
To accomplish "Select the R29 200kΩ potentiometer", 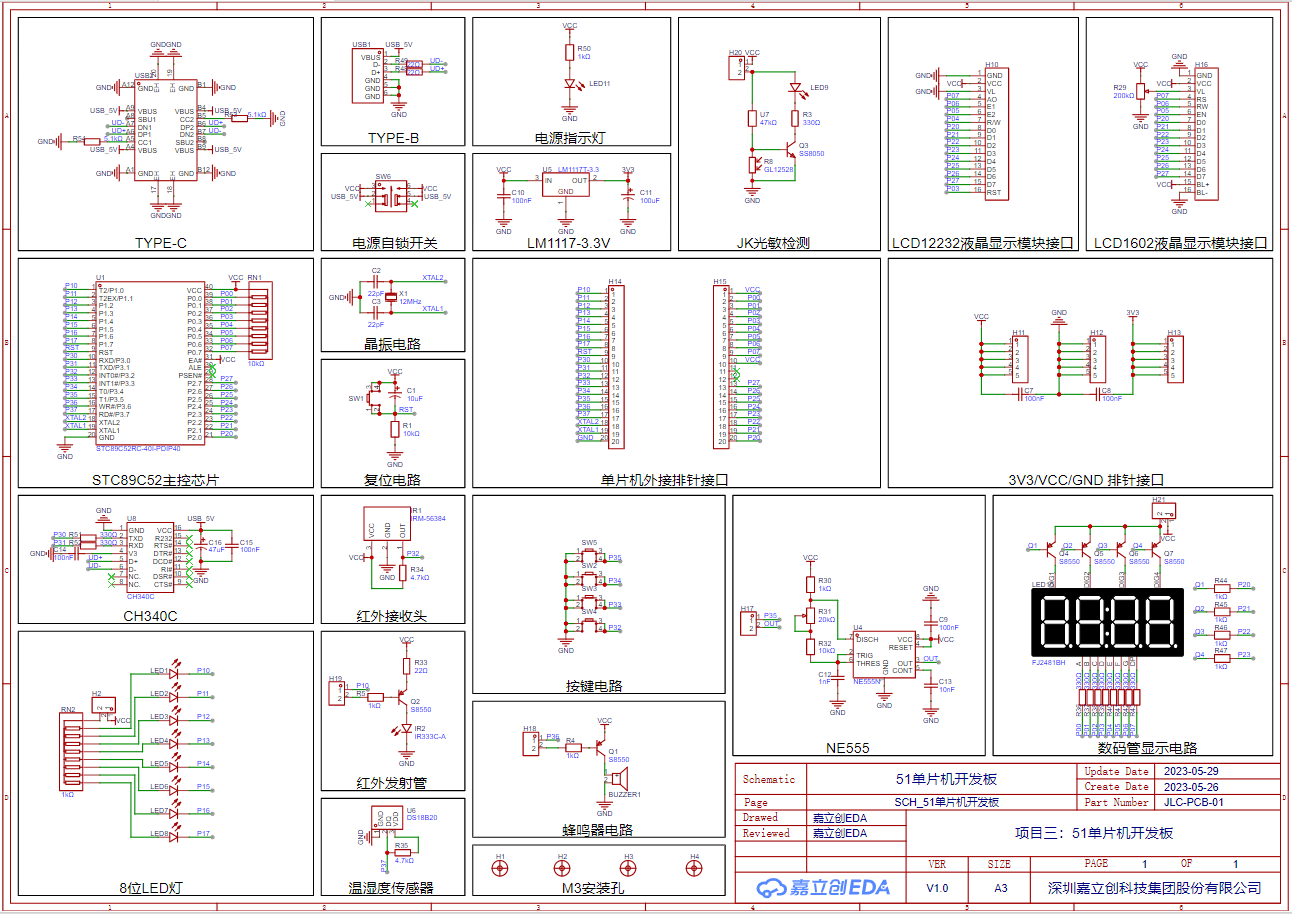I will (x=1141, y=92).
